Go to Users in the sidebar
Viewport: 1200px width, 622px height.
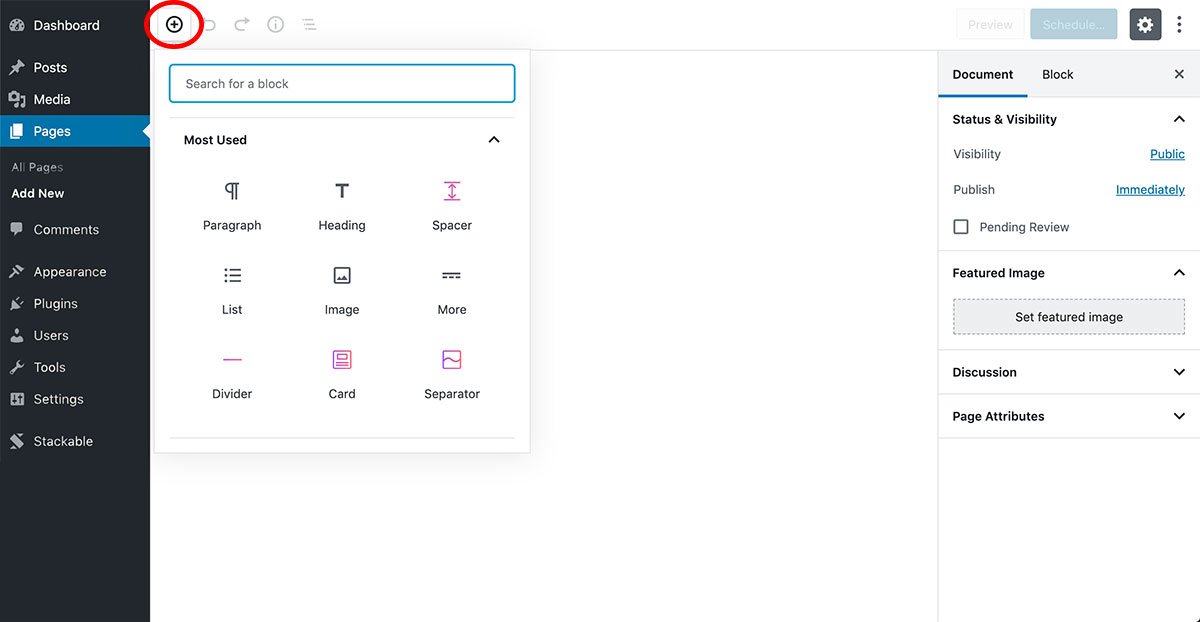tap(75, 335)
